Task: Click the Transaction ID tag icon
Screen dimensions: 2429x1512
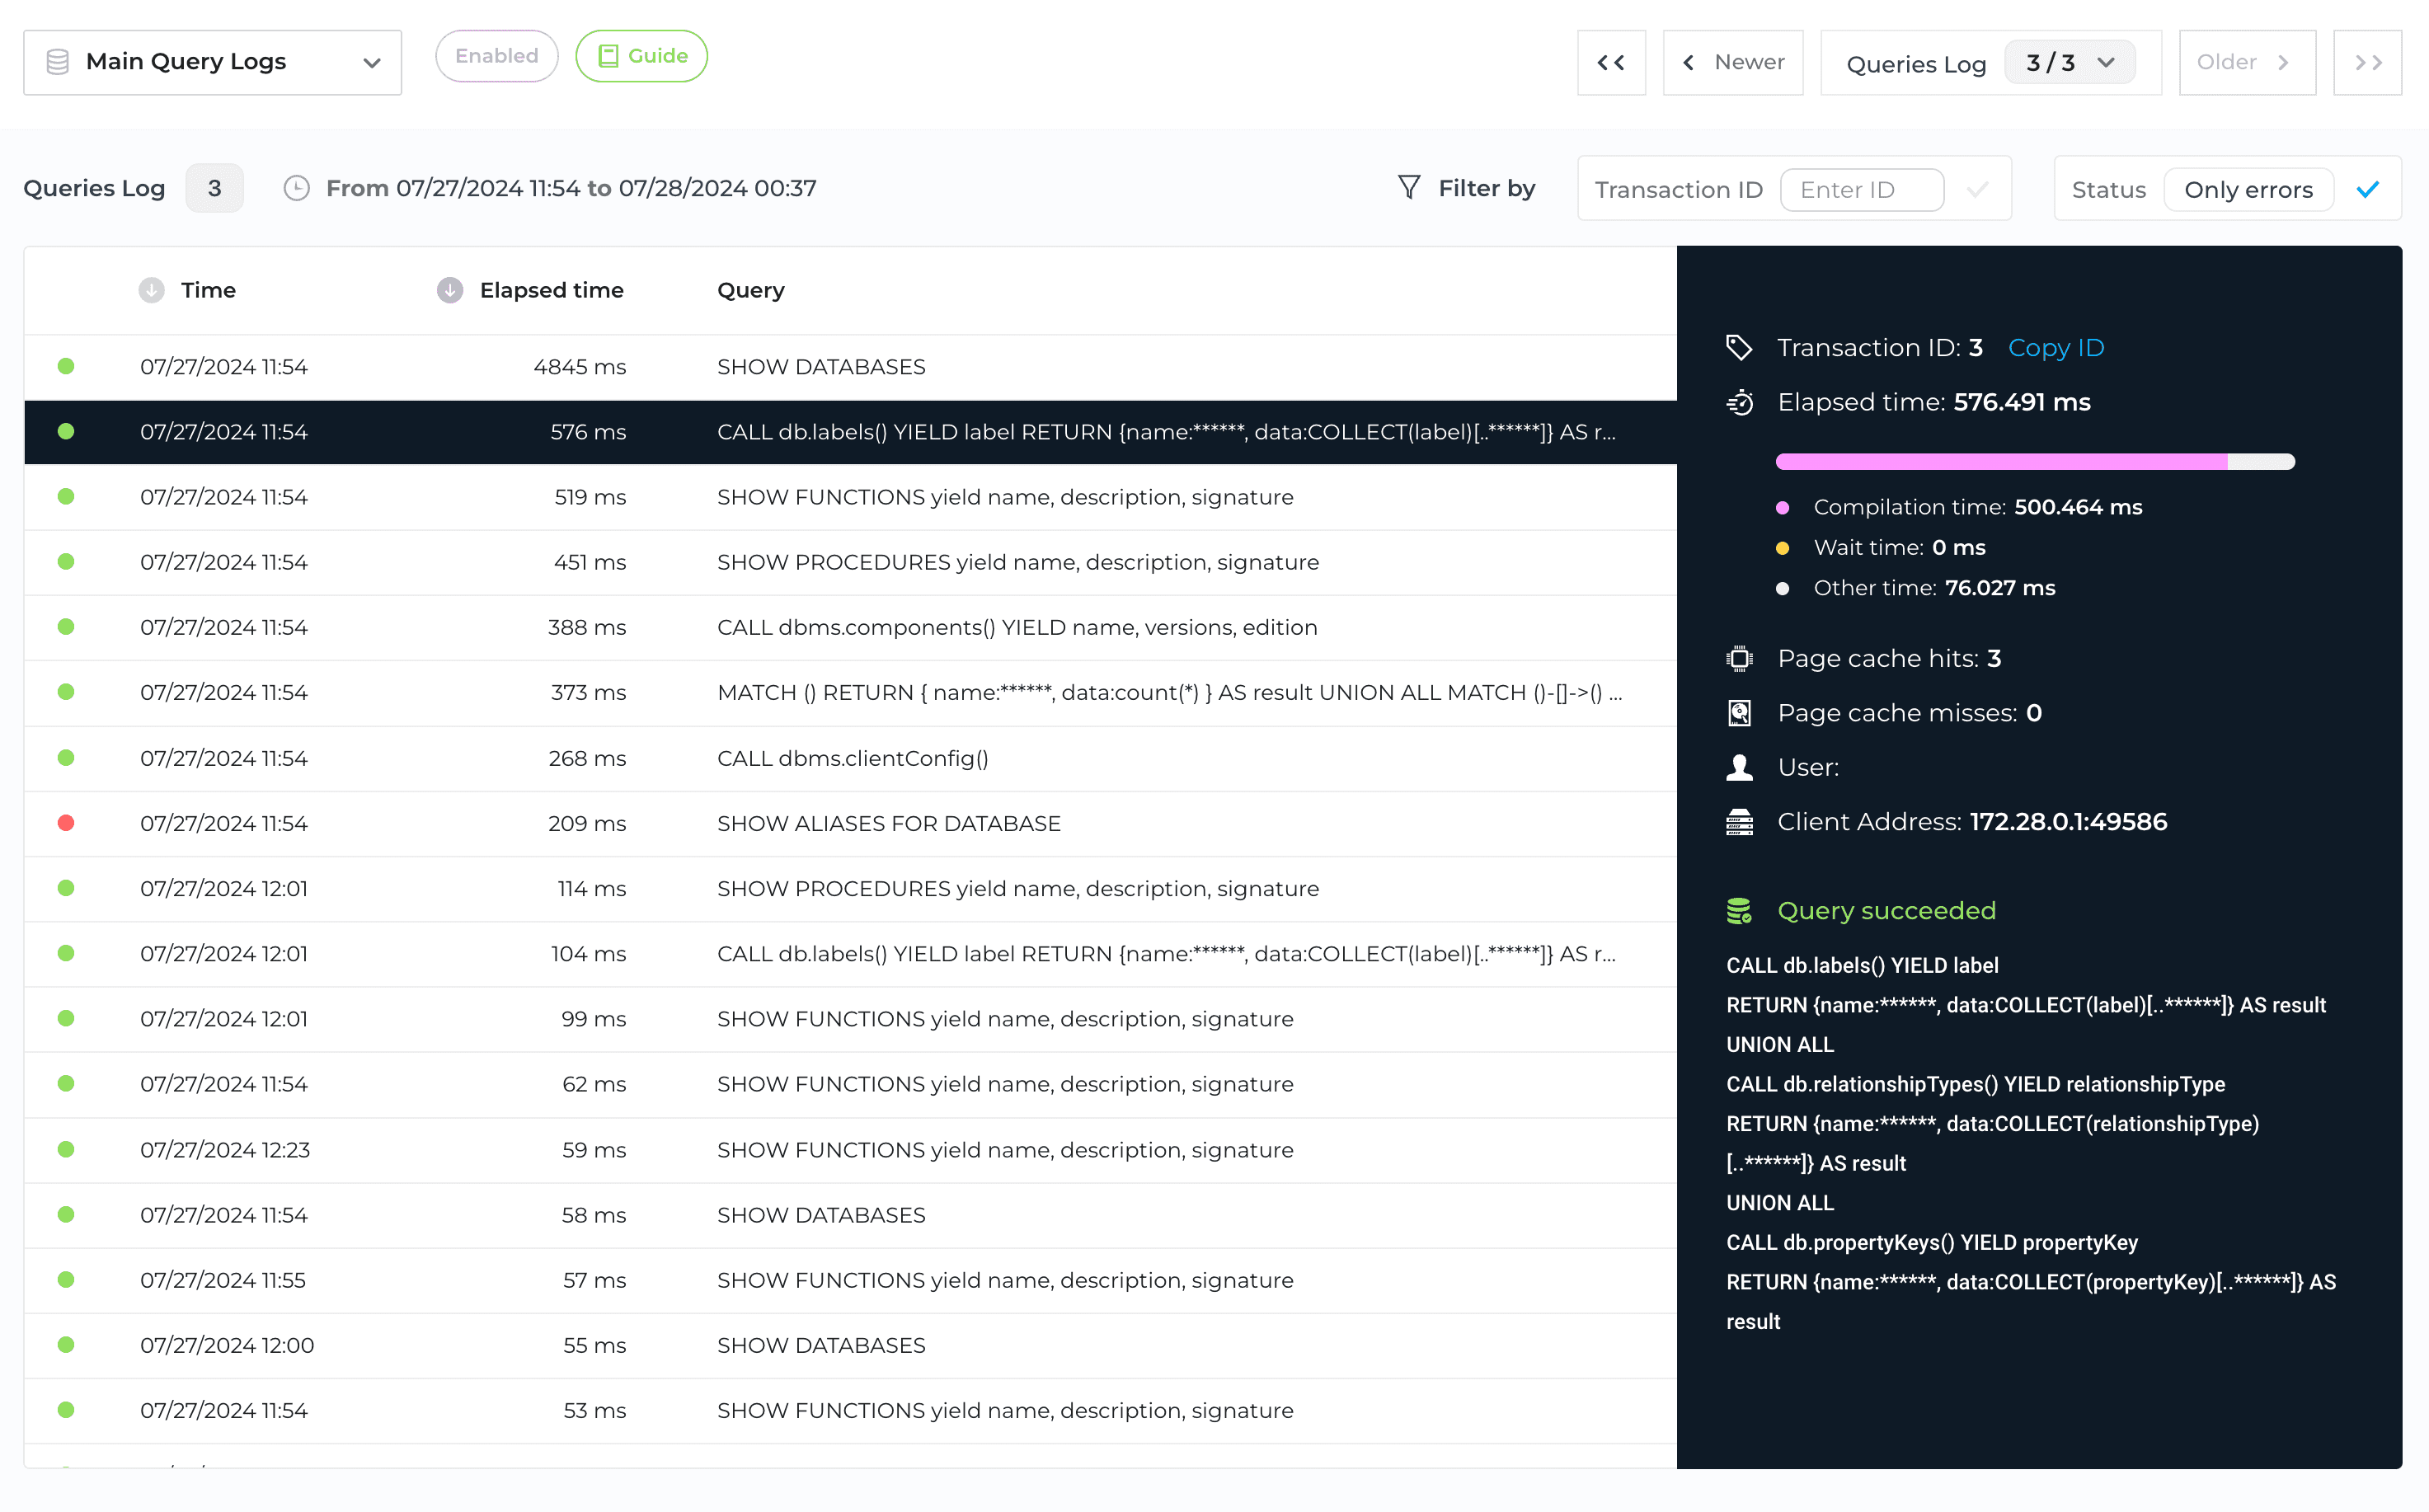Action: pyautogui.click(x=1739, y=348)
